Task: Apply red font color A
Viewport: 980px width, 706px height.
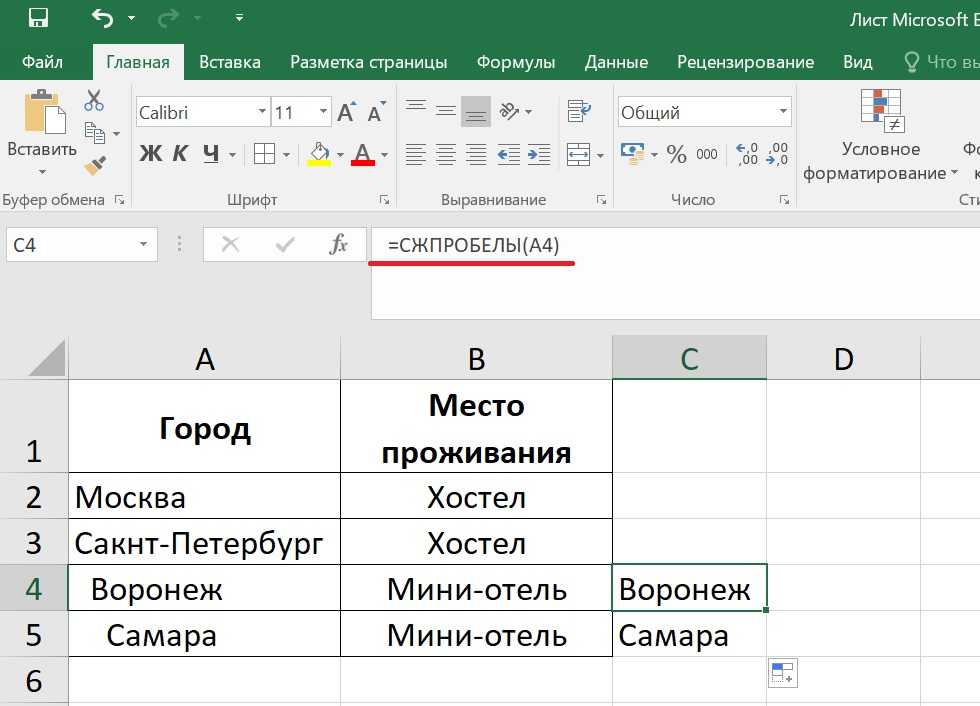Action: point(363,154)
